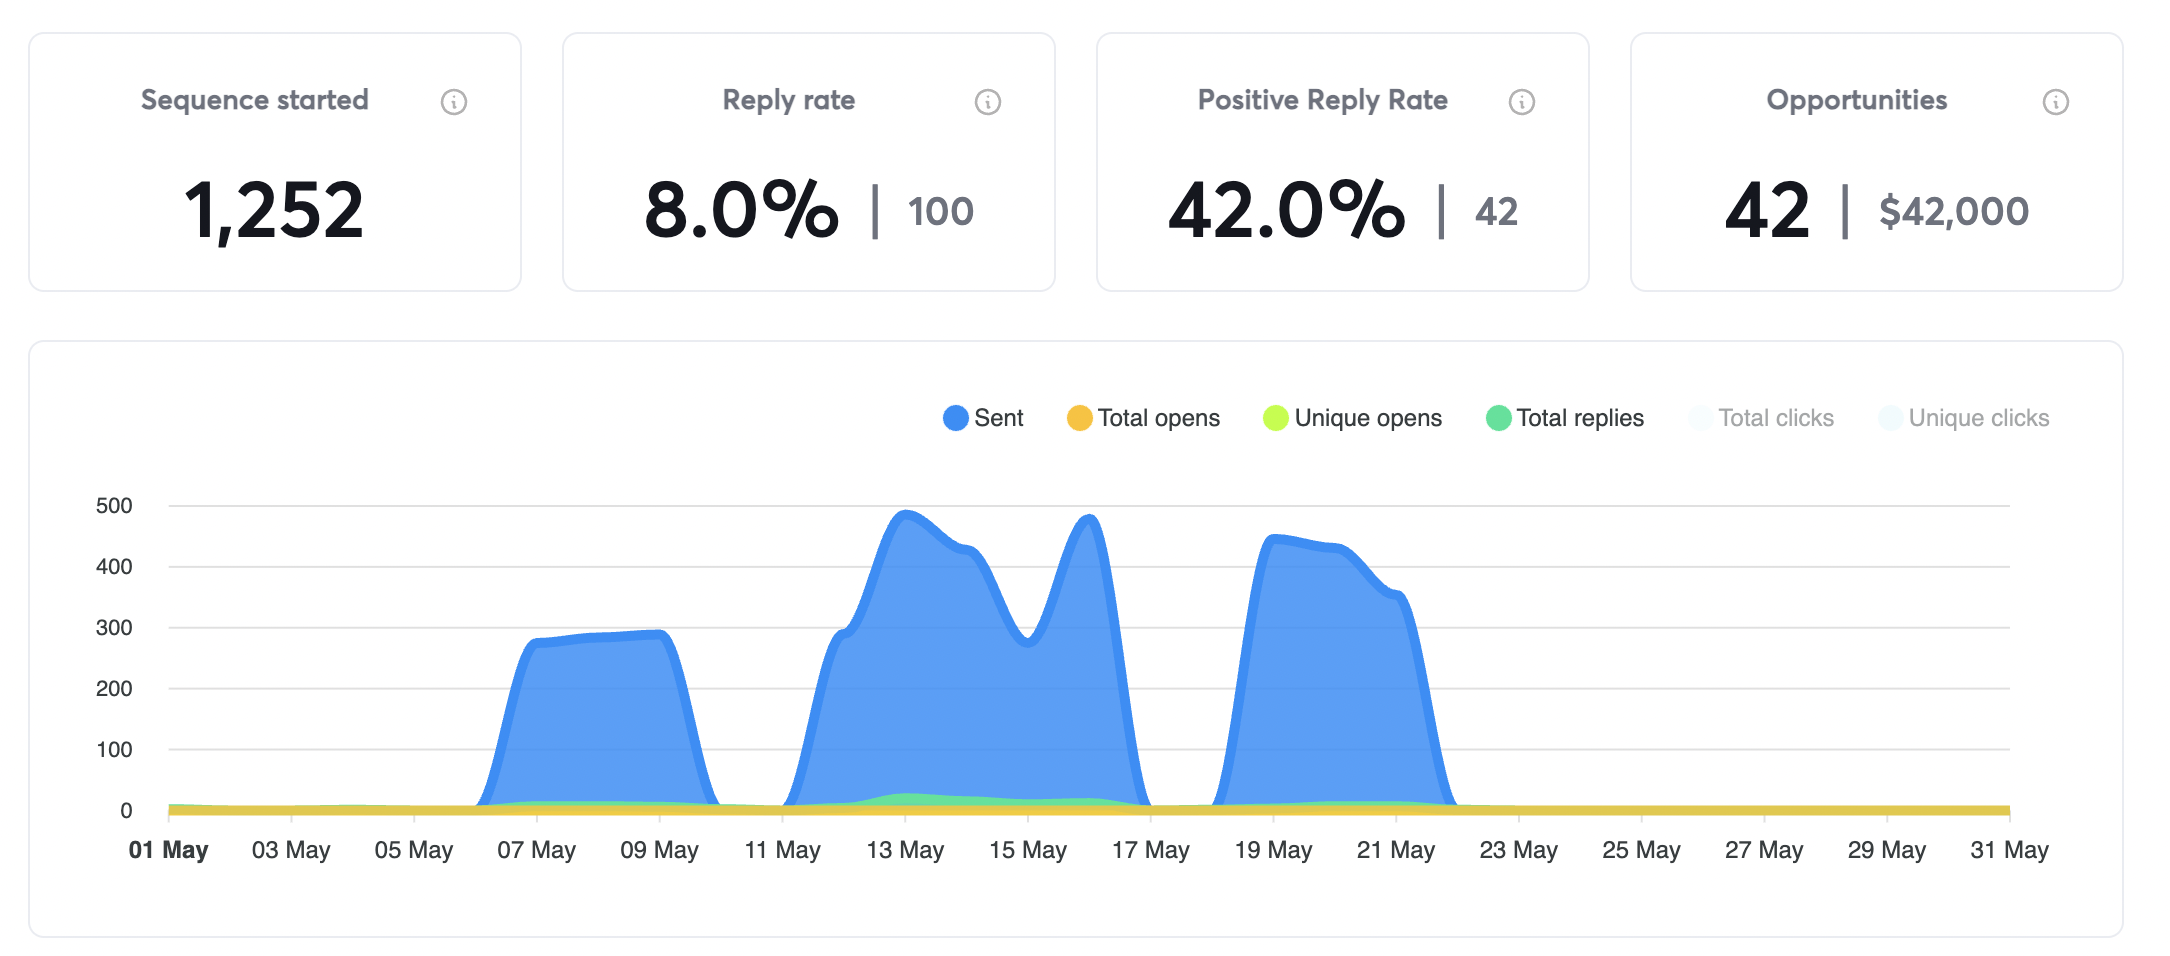Click the lime Unique opens legend dot
The height and width of the screenshot is (956, 2170).
1276,418
